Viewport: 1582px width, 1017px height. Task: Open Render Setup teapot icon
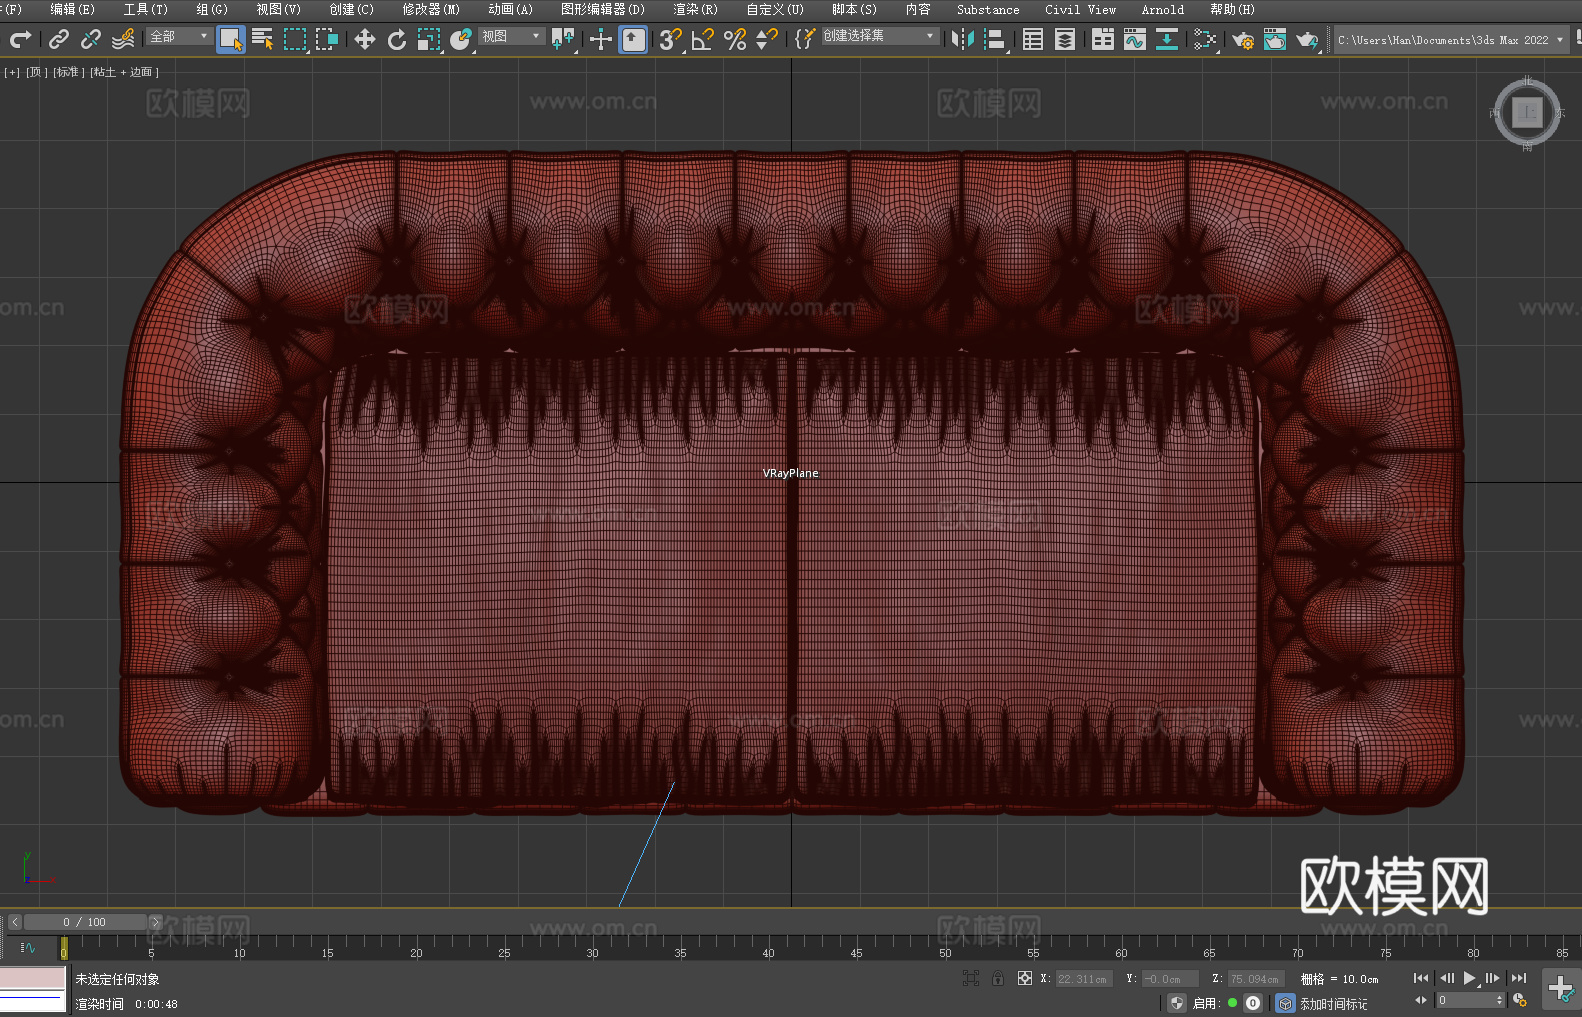click(1242, 40)
